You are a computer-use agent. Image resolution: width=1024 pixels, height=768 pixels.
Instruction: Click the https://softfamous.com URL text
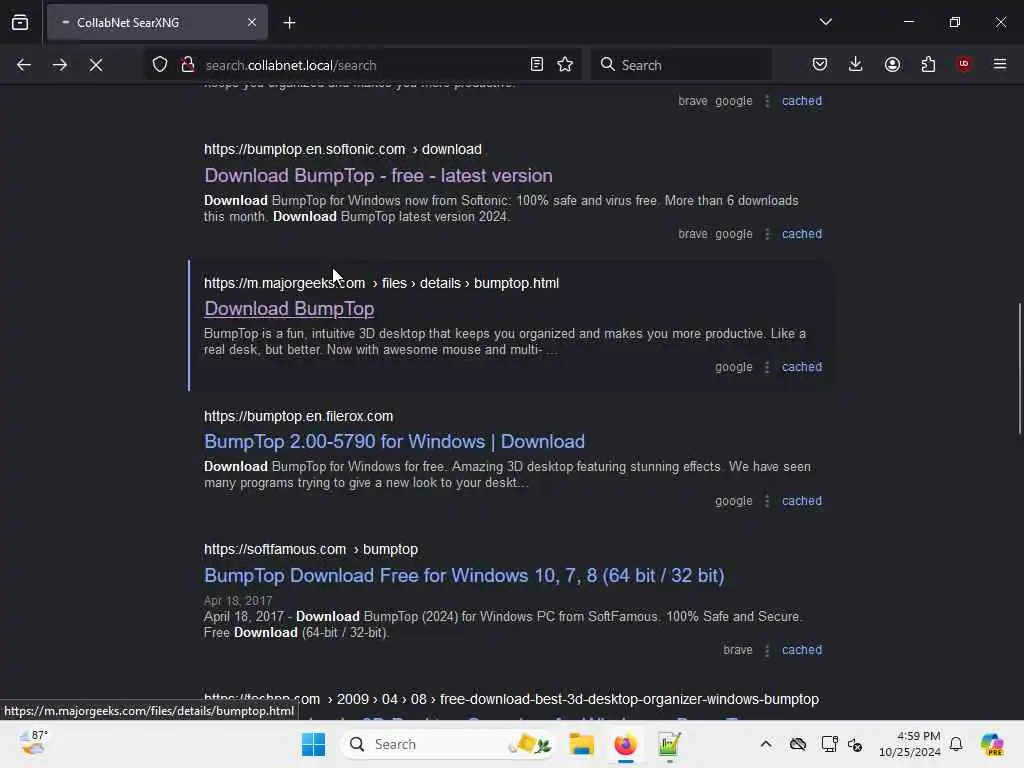(275, 549)
